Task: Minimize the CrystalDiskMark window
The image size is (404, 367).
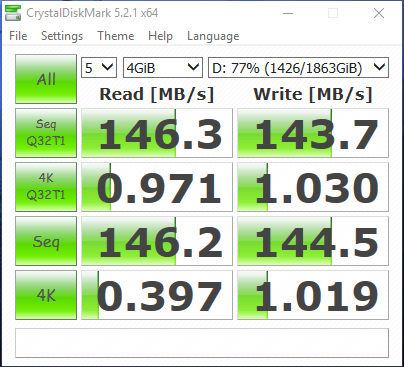Action: [288, 13]
